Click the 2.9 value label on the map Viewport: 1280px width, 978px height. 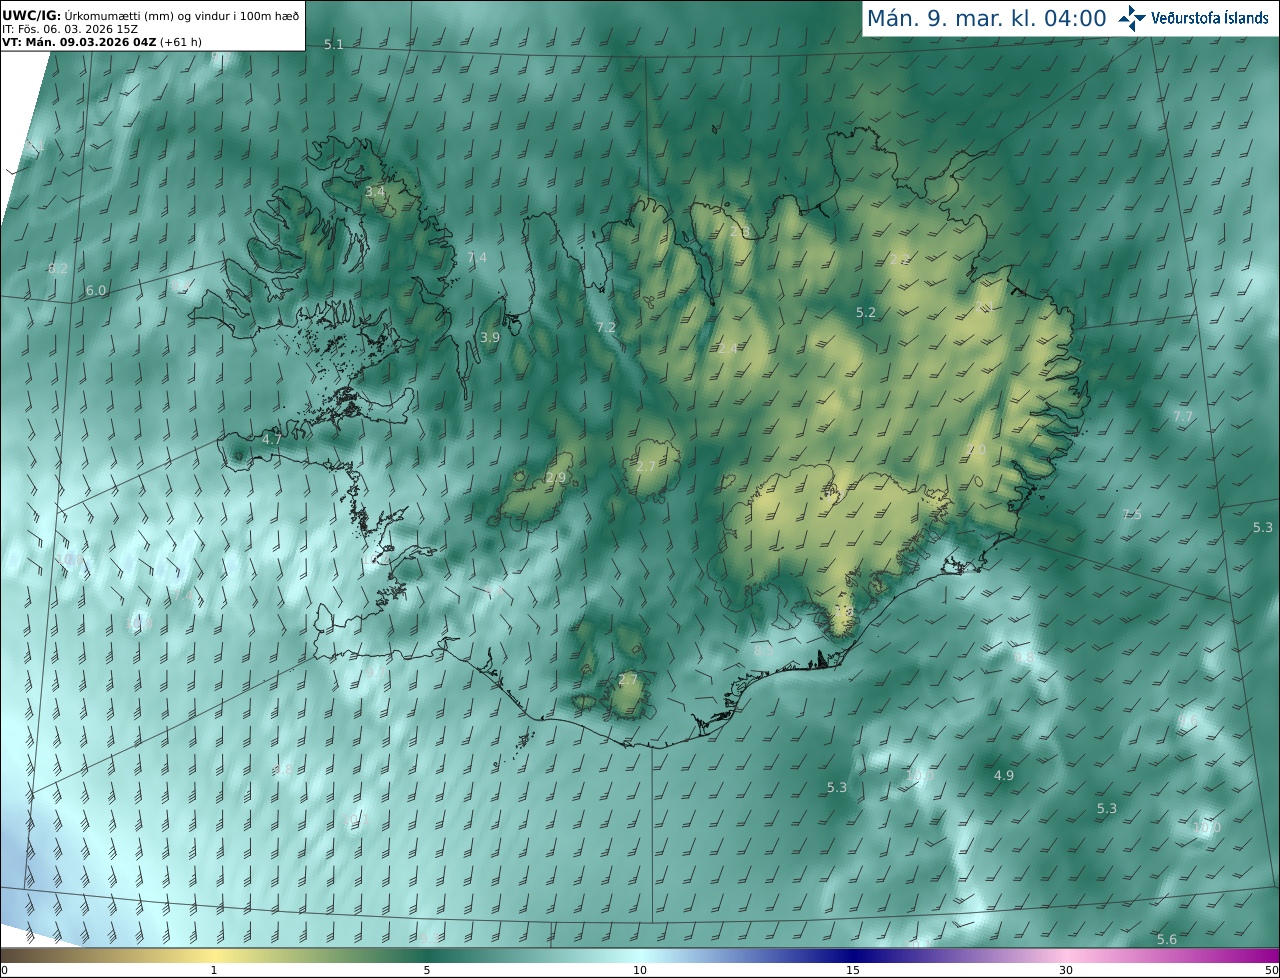(556, 478)
